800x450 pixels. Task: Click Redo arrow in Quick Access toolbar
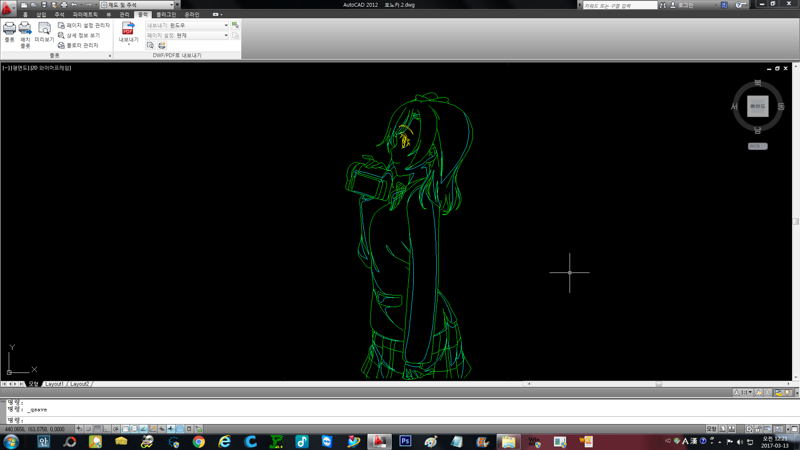click(88, 5)
